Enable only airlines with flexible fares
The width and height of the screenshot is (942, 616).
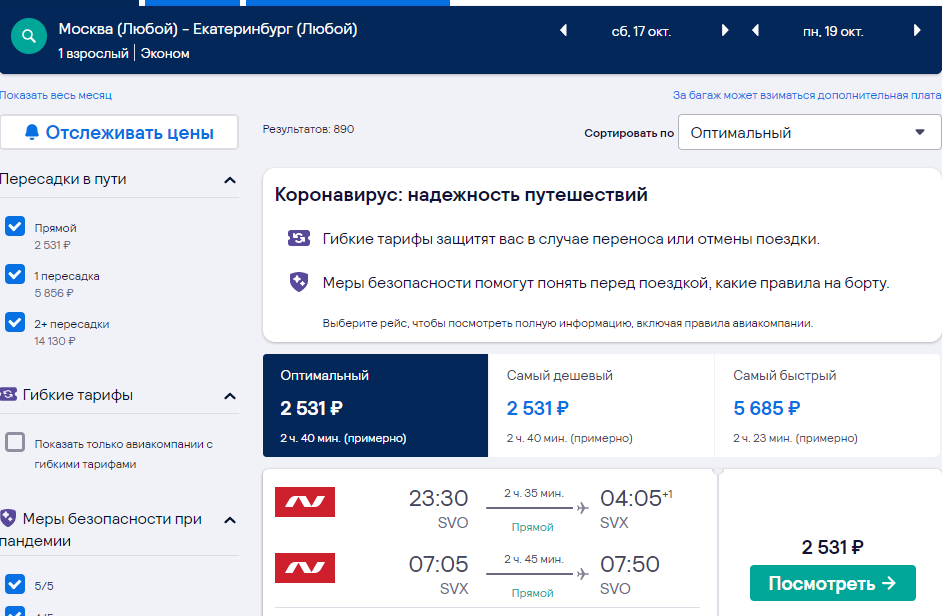pos(15,442)
